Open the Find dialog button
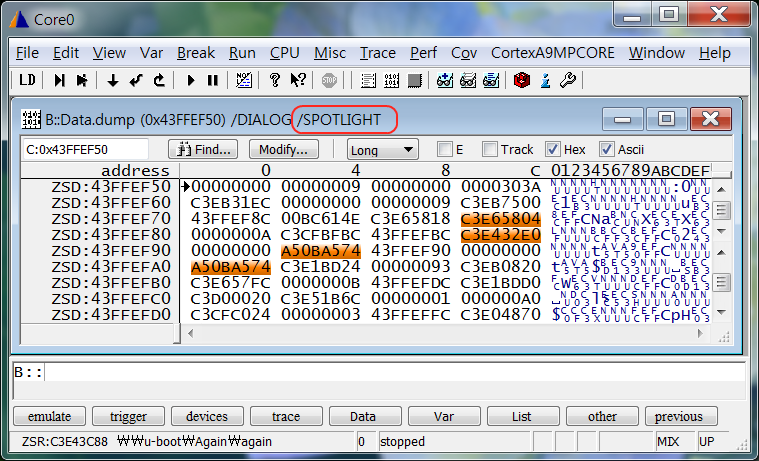The width and height of the screenshot is (759, 461). coord(207,150)
